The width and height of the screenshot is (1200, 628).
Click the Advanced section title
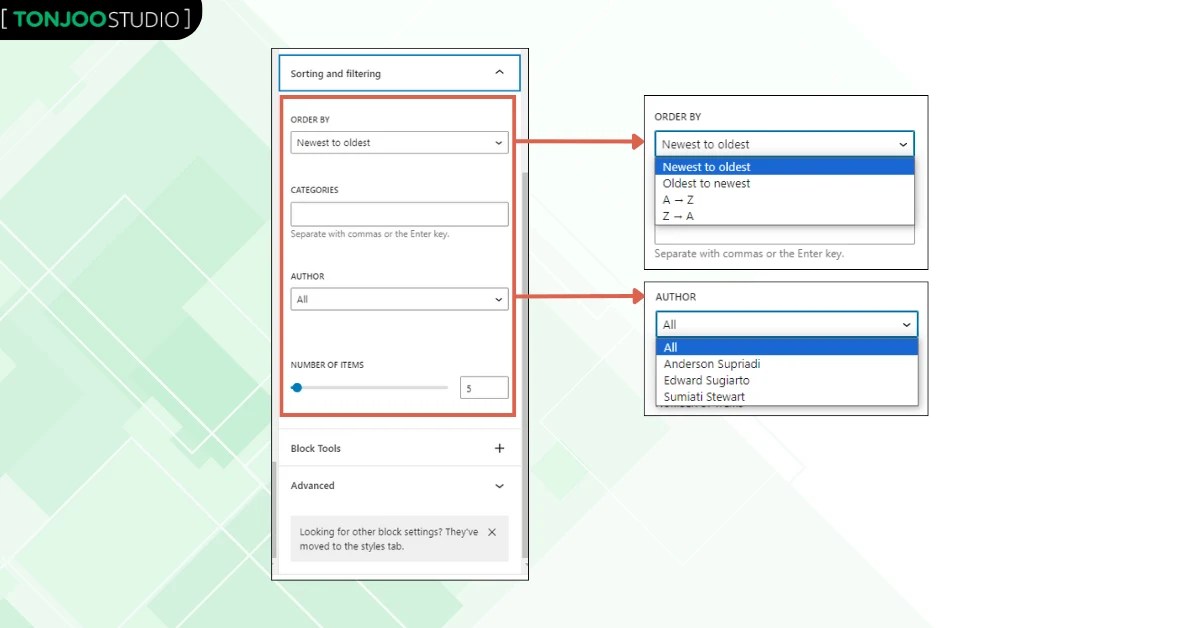tap(313, 486)
